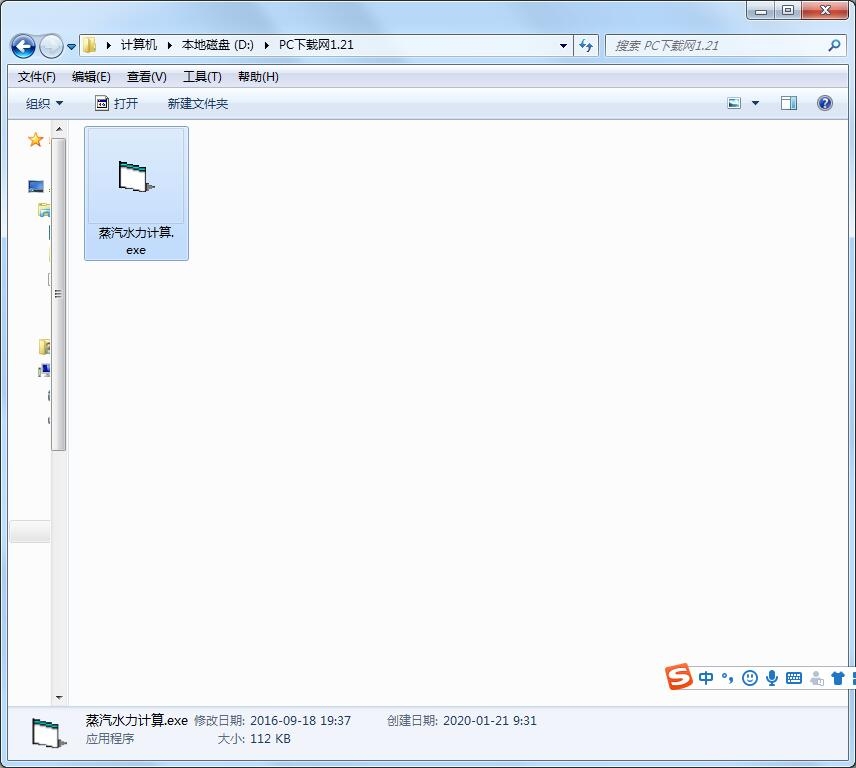Click 创建日期 value 2020-01-21 9:31

(x=490, y=721)
